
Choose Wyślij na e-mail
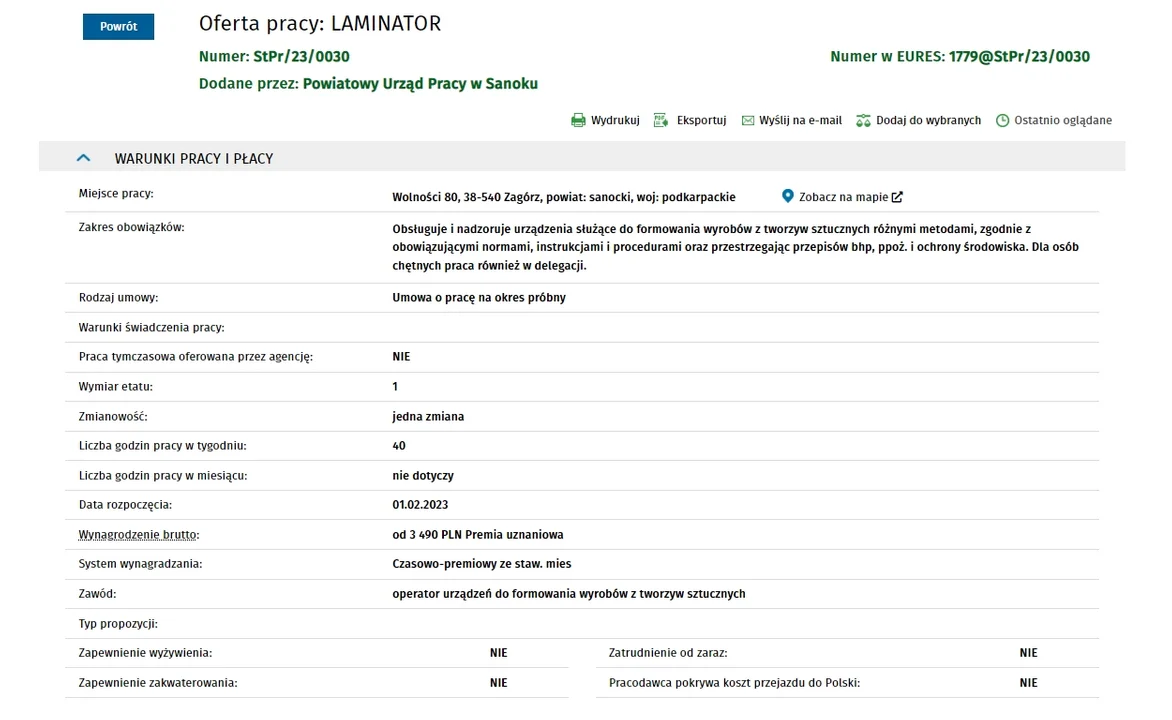801,120
